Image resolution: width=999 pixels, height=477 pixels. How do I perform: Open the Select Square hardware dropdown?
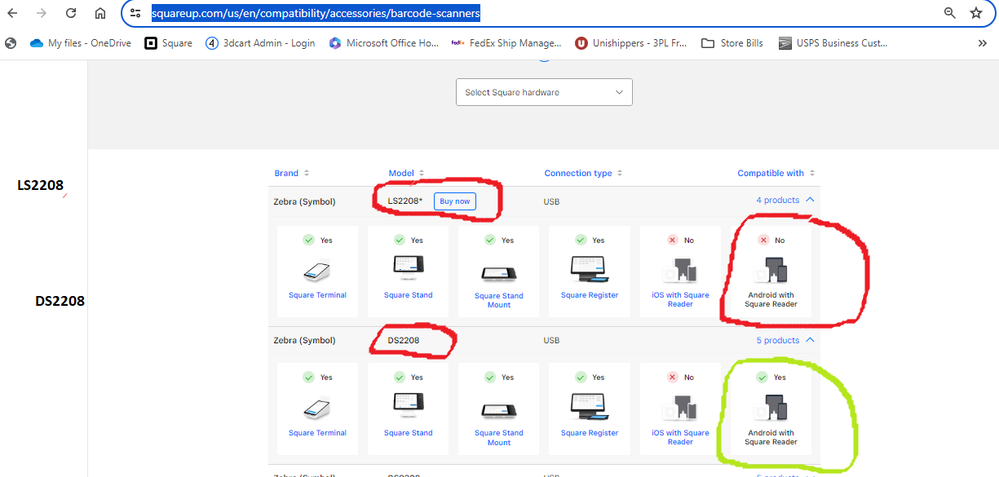click(544, 92)
